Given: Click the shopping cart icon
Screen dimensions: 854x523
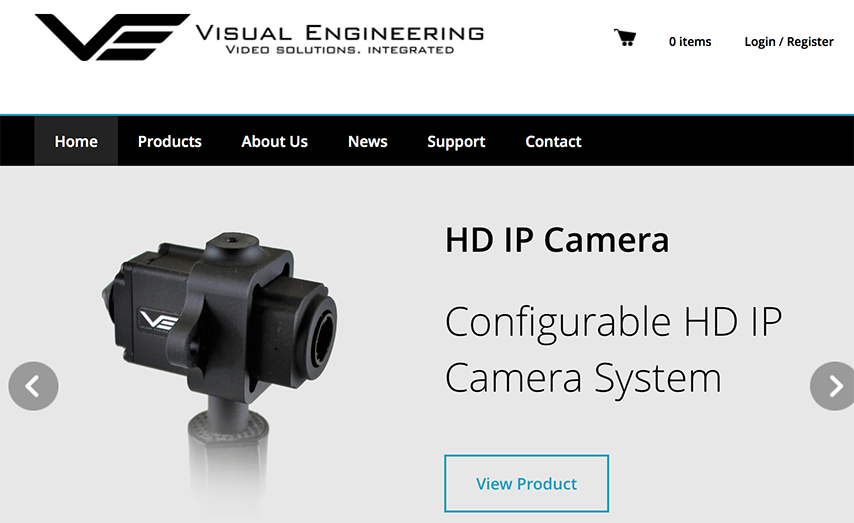Looking at the screenshot, I should click(x=625, y=38).
